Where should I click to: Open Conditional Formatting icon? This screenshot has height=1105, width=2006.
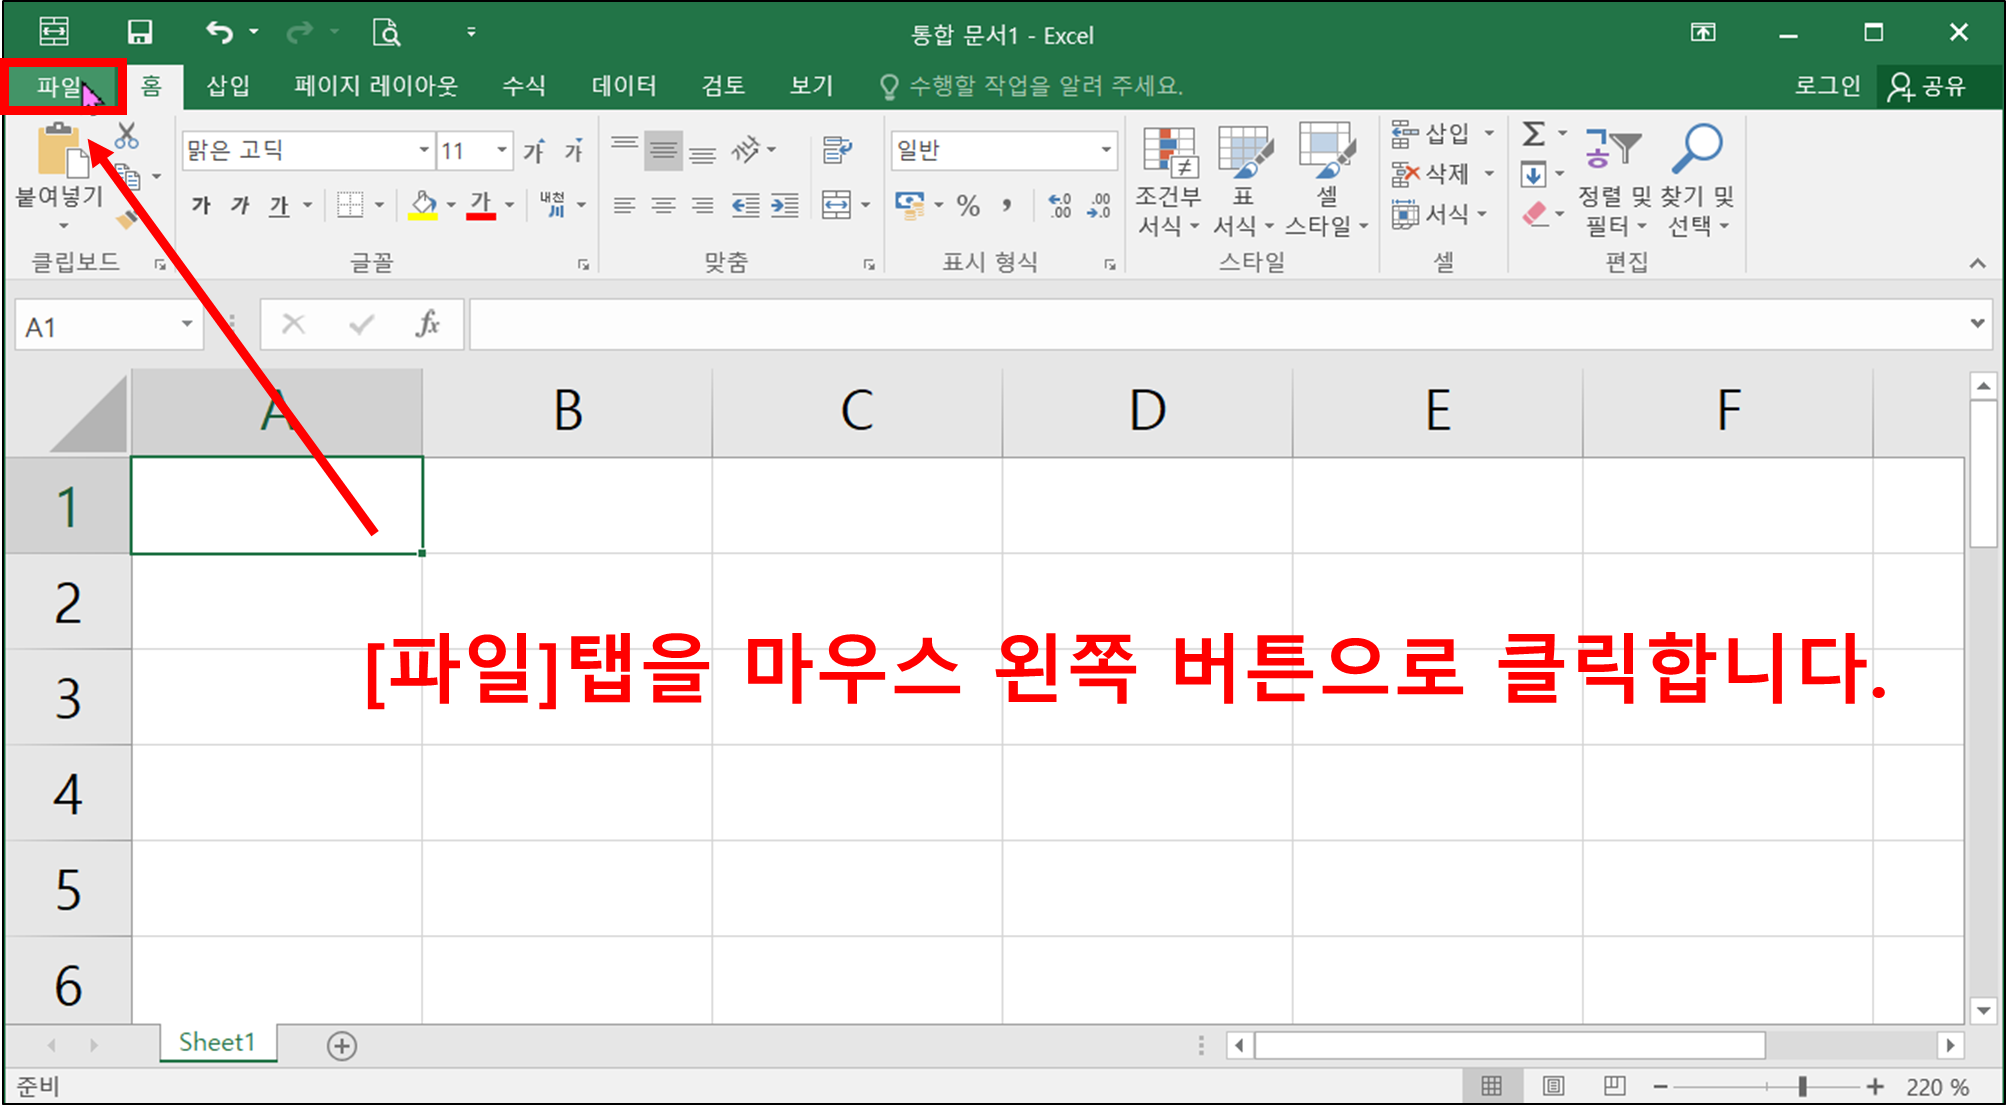[1168, 153]
